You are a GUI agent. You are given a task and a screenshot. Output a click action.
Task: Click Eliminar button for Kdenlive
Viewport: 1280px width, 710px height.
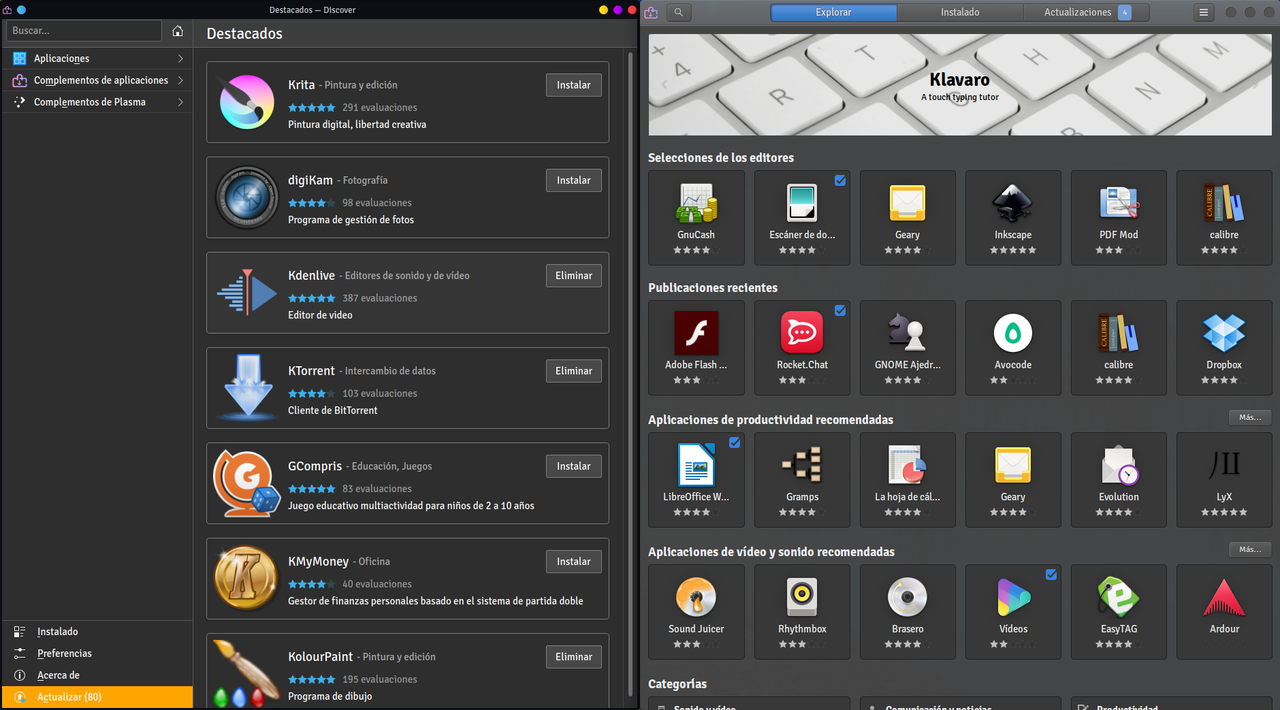[574, 275]
